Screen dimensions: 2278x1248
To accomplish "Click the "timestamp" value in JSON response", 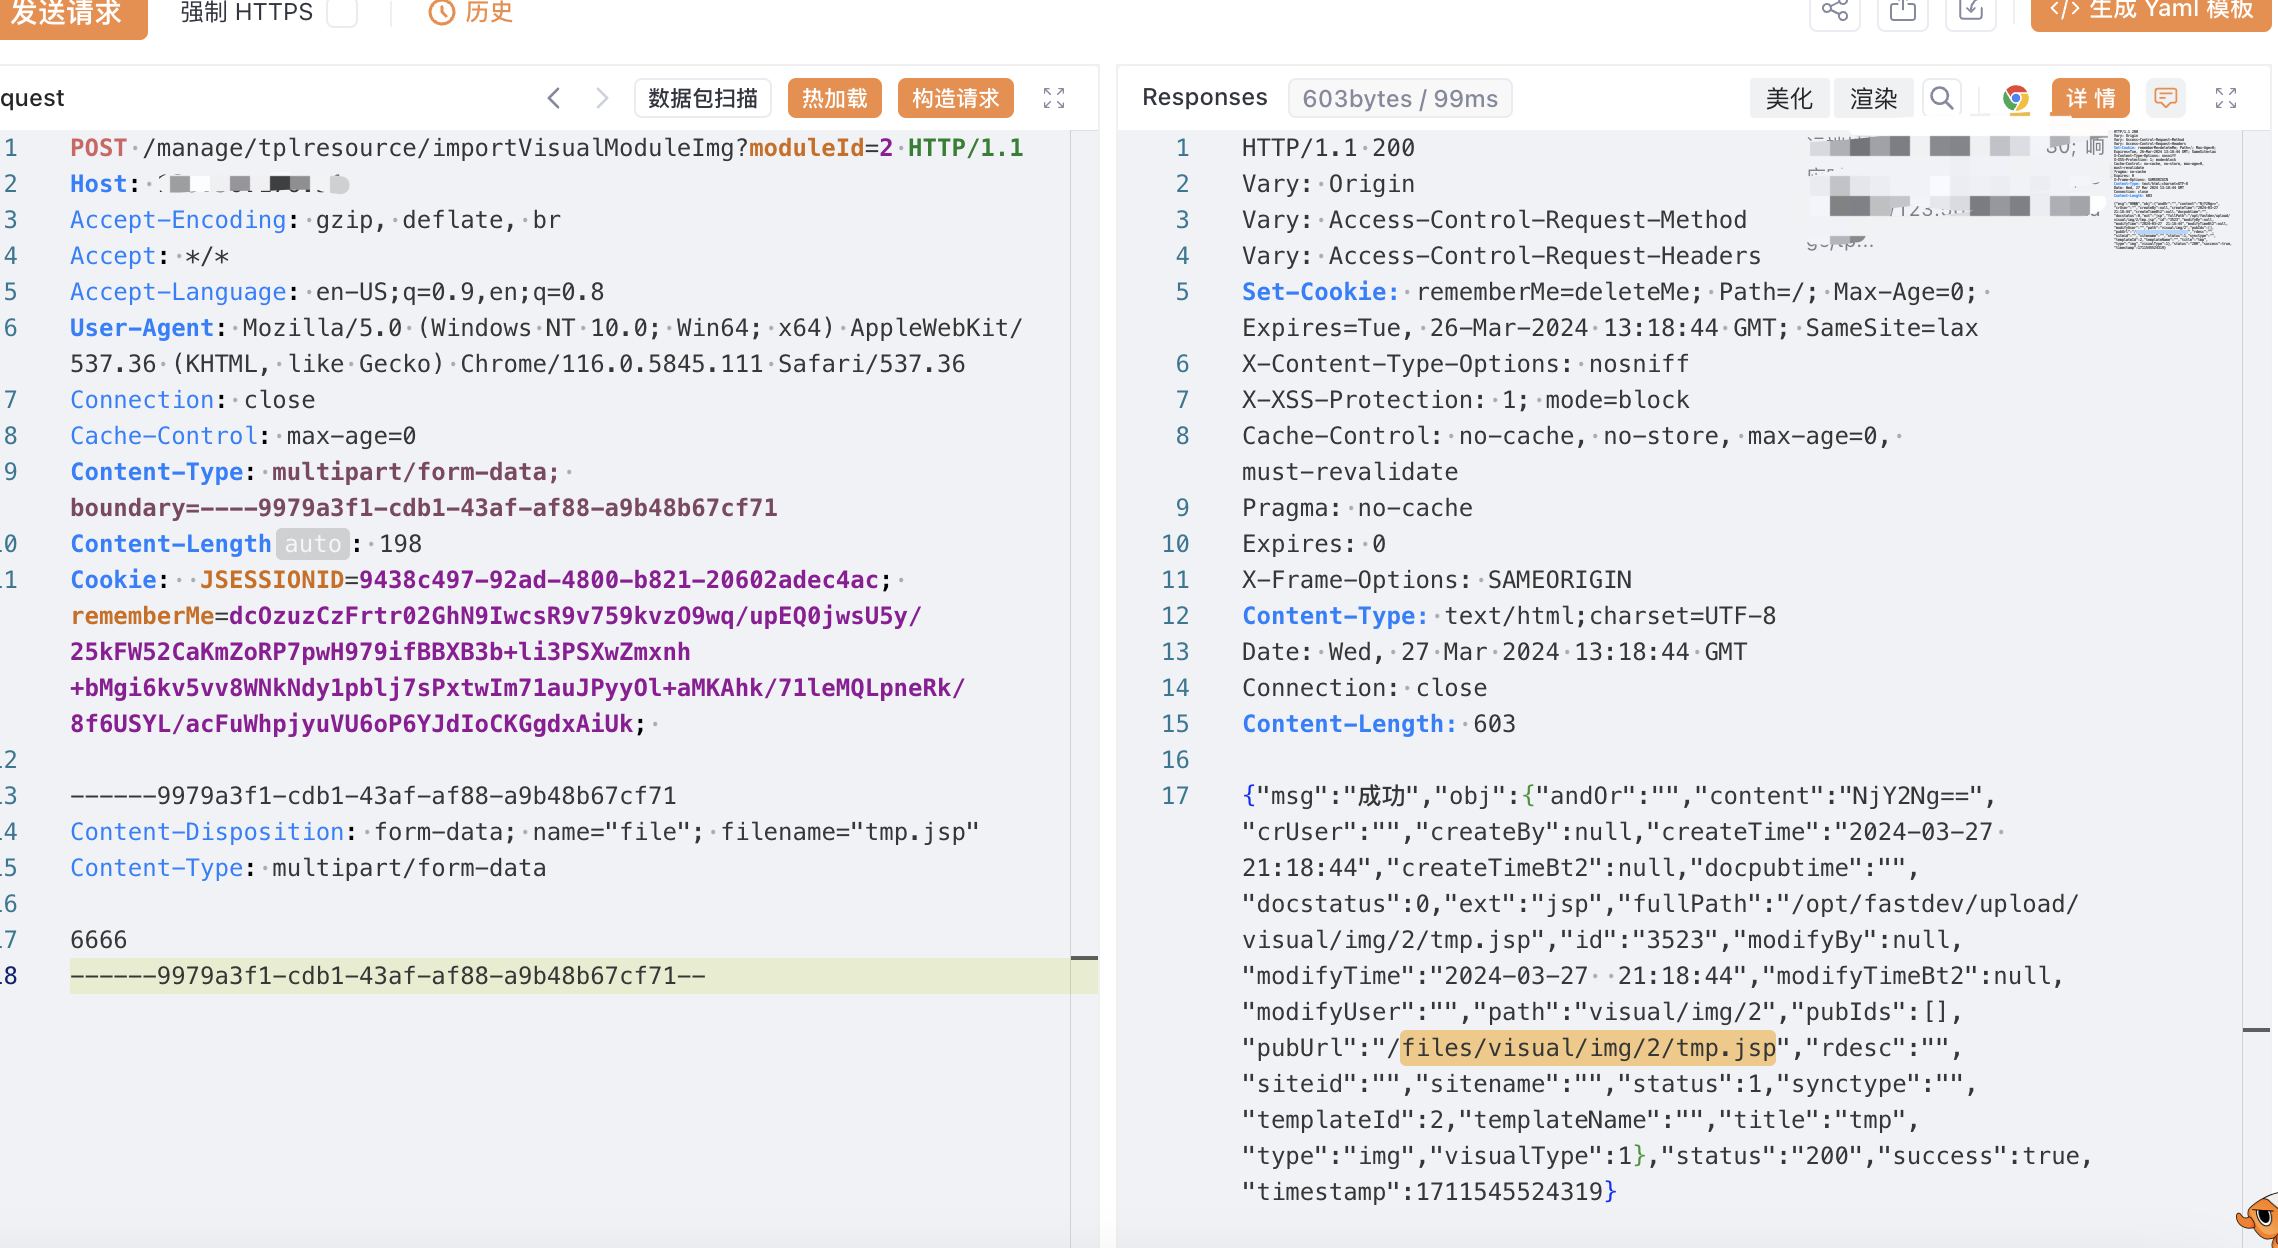I will pos(1509,1192).
